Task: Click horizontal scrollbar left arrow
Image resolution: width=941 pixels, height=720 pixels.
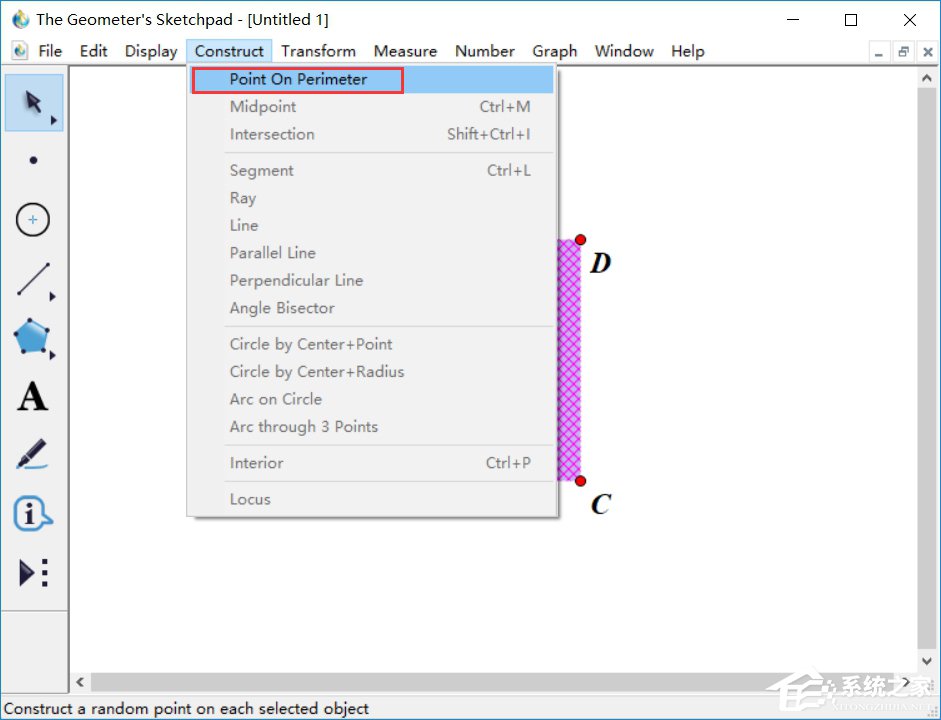Action: coord(80,682)
